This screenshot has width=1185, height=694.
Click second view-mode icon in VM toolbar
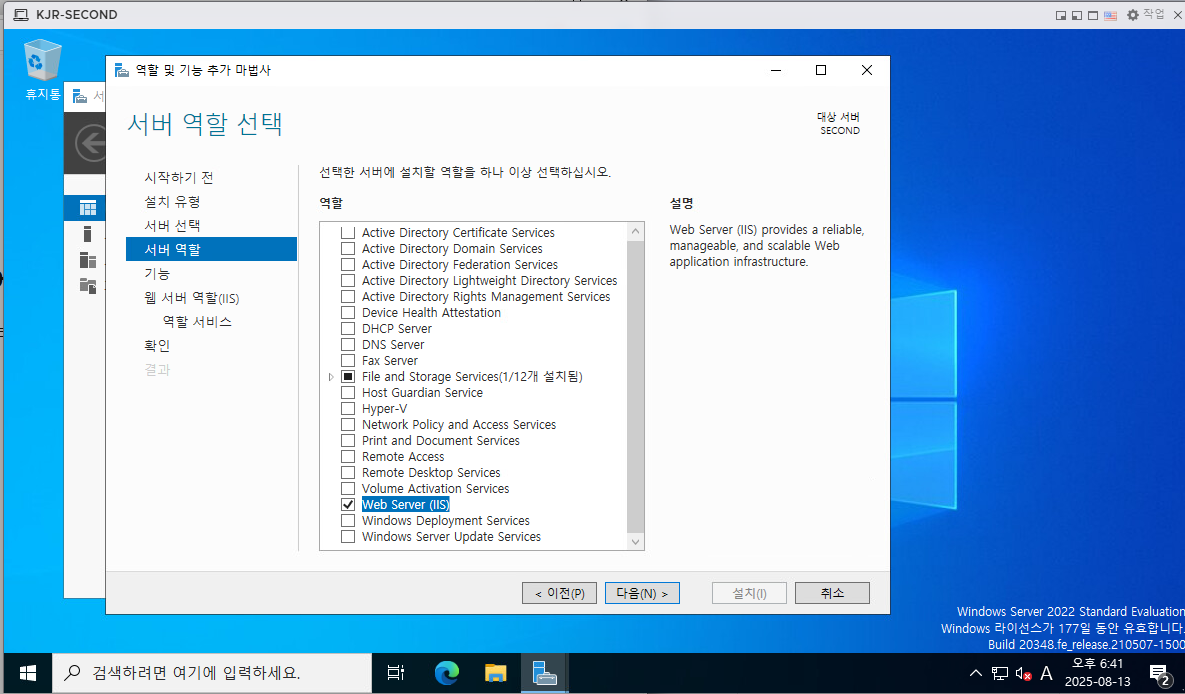coord(1077,15)
